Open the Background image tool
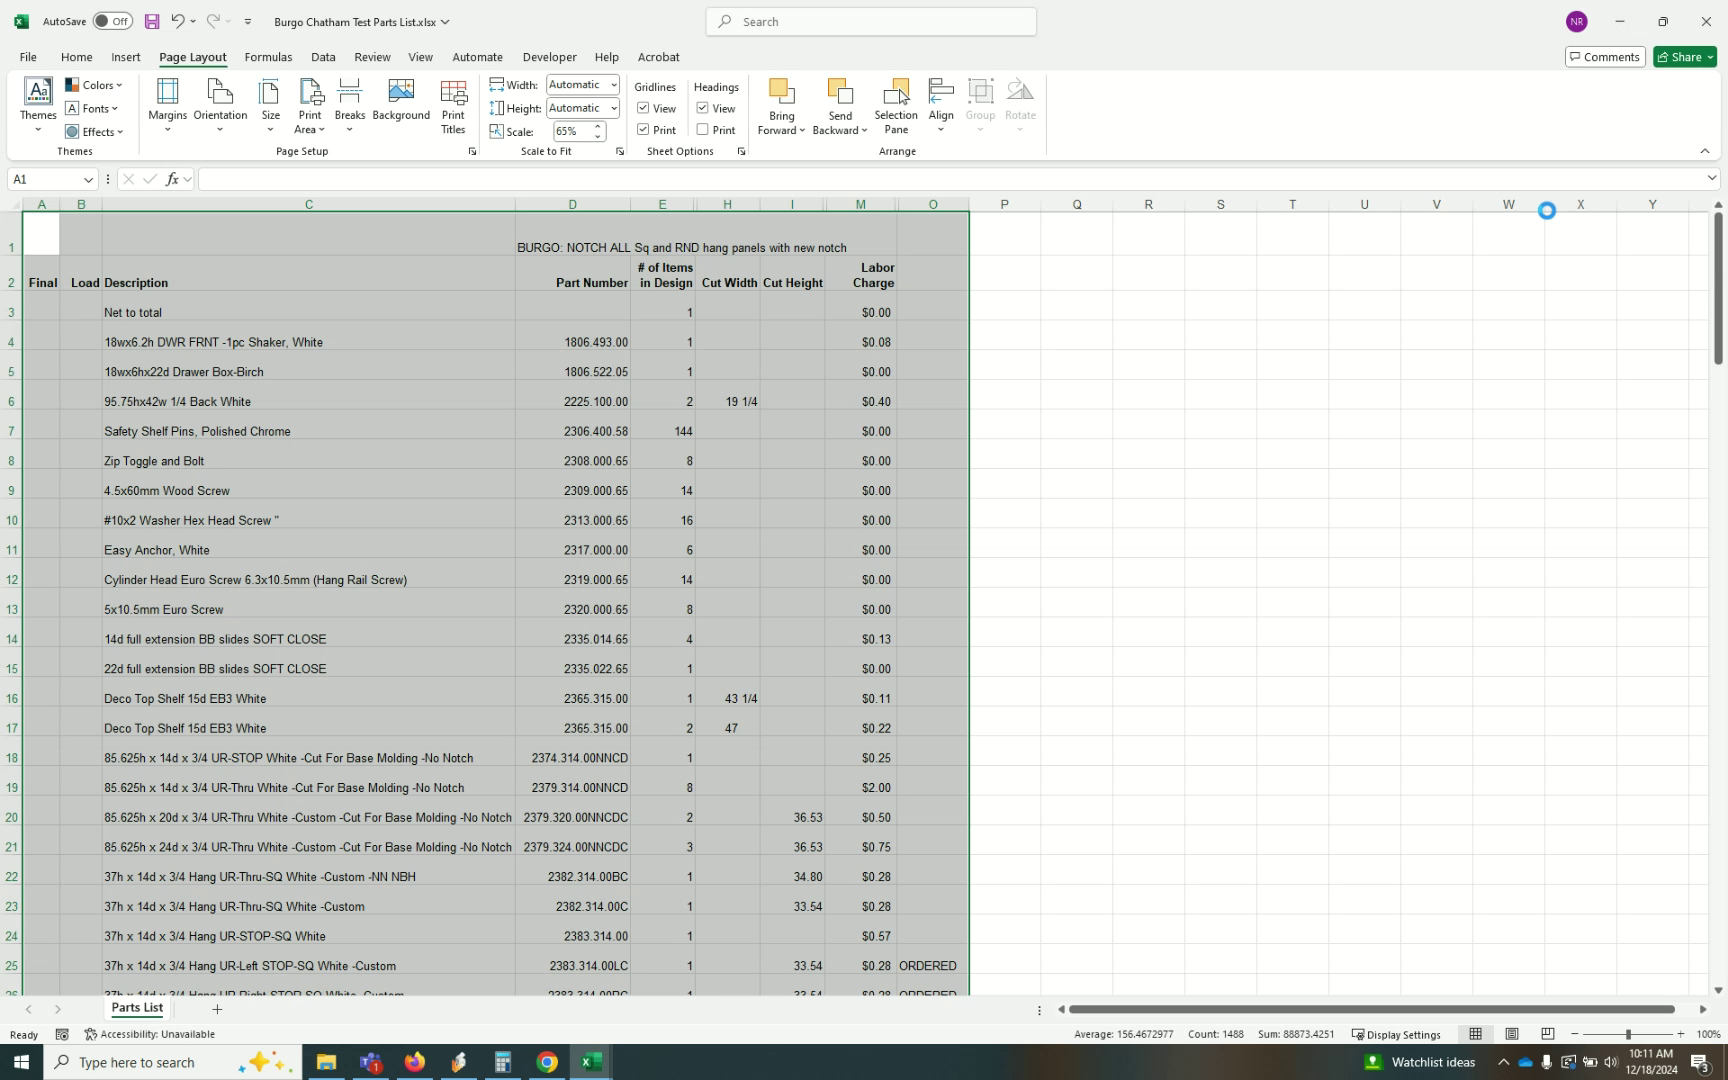 pos(400,100)
